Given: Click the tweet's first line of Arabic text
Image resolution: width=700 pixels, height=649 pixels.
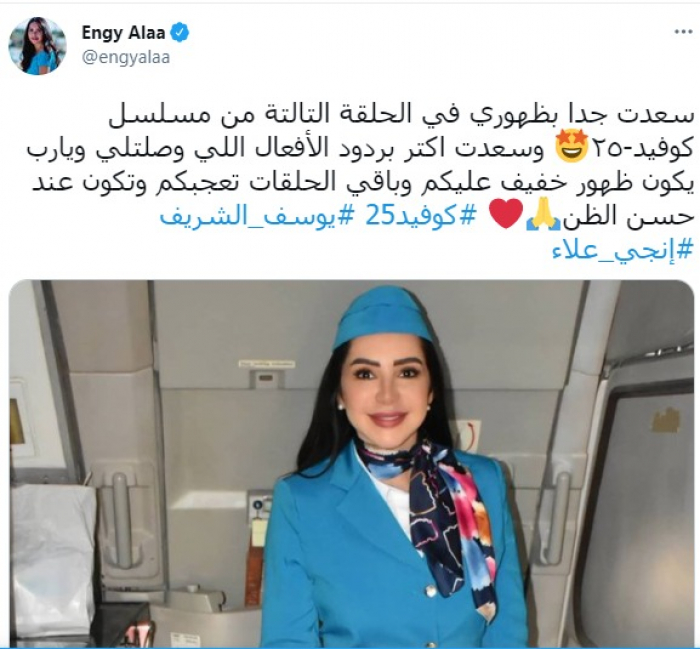Looking at the screenshot, I should coord(401,116).
